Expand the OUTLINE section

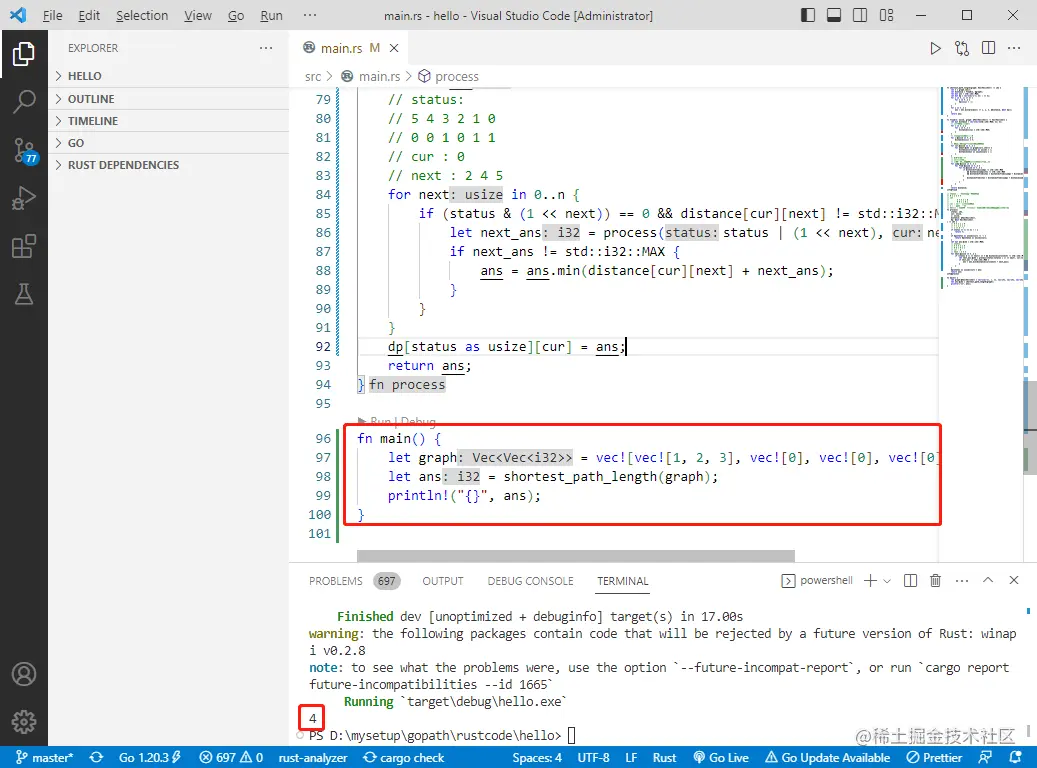point(169,99)
